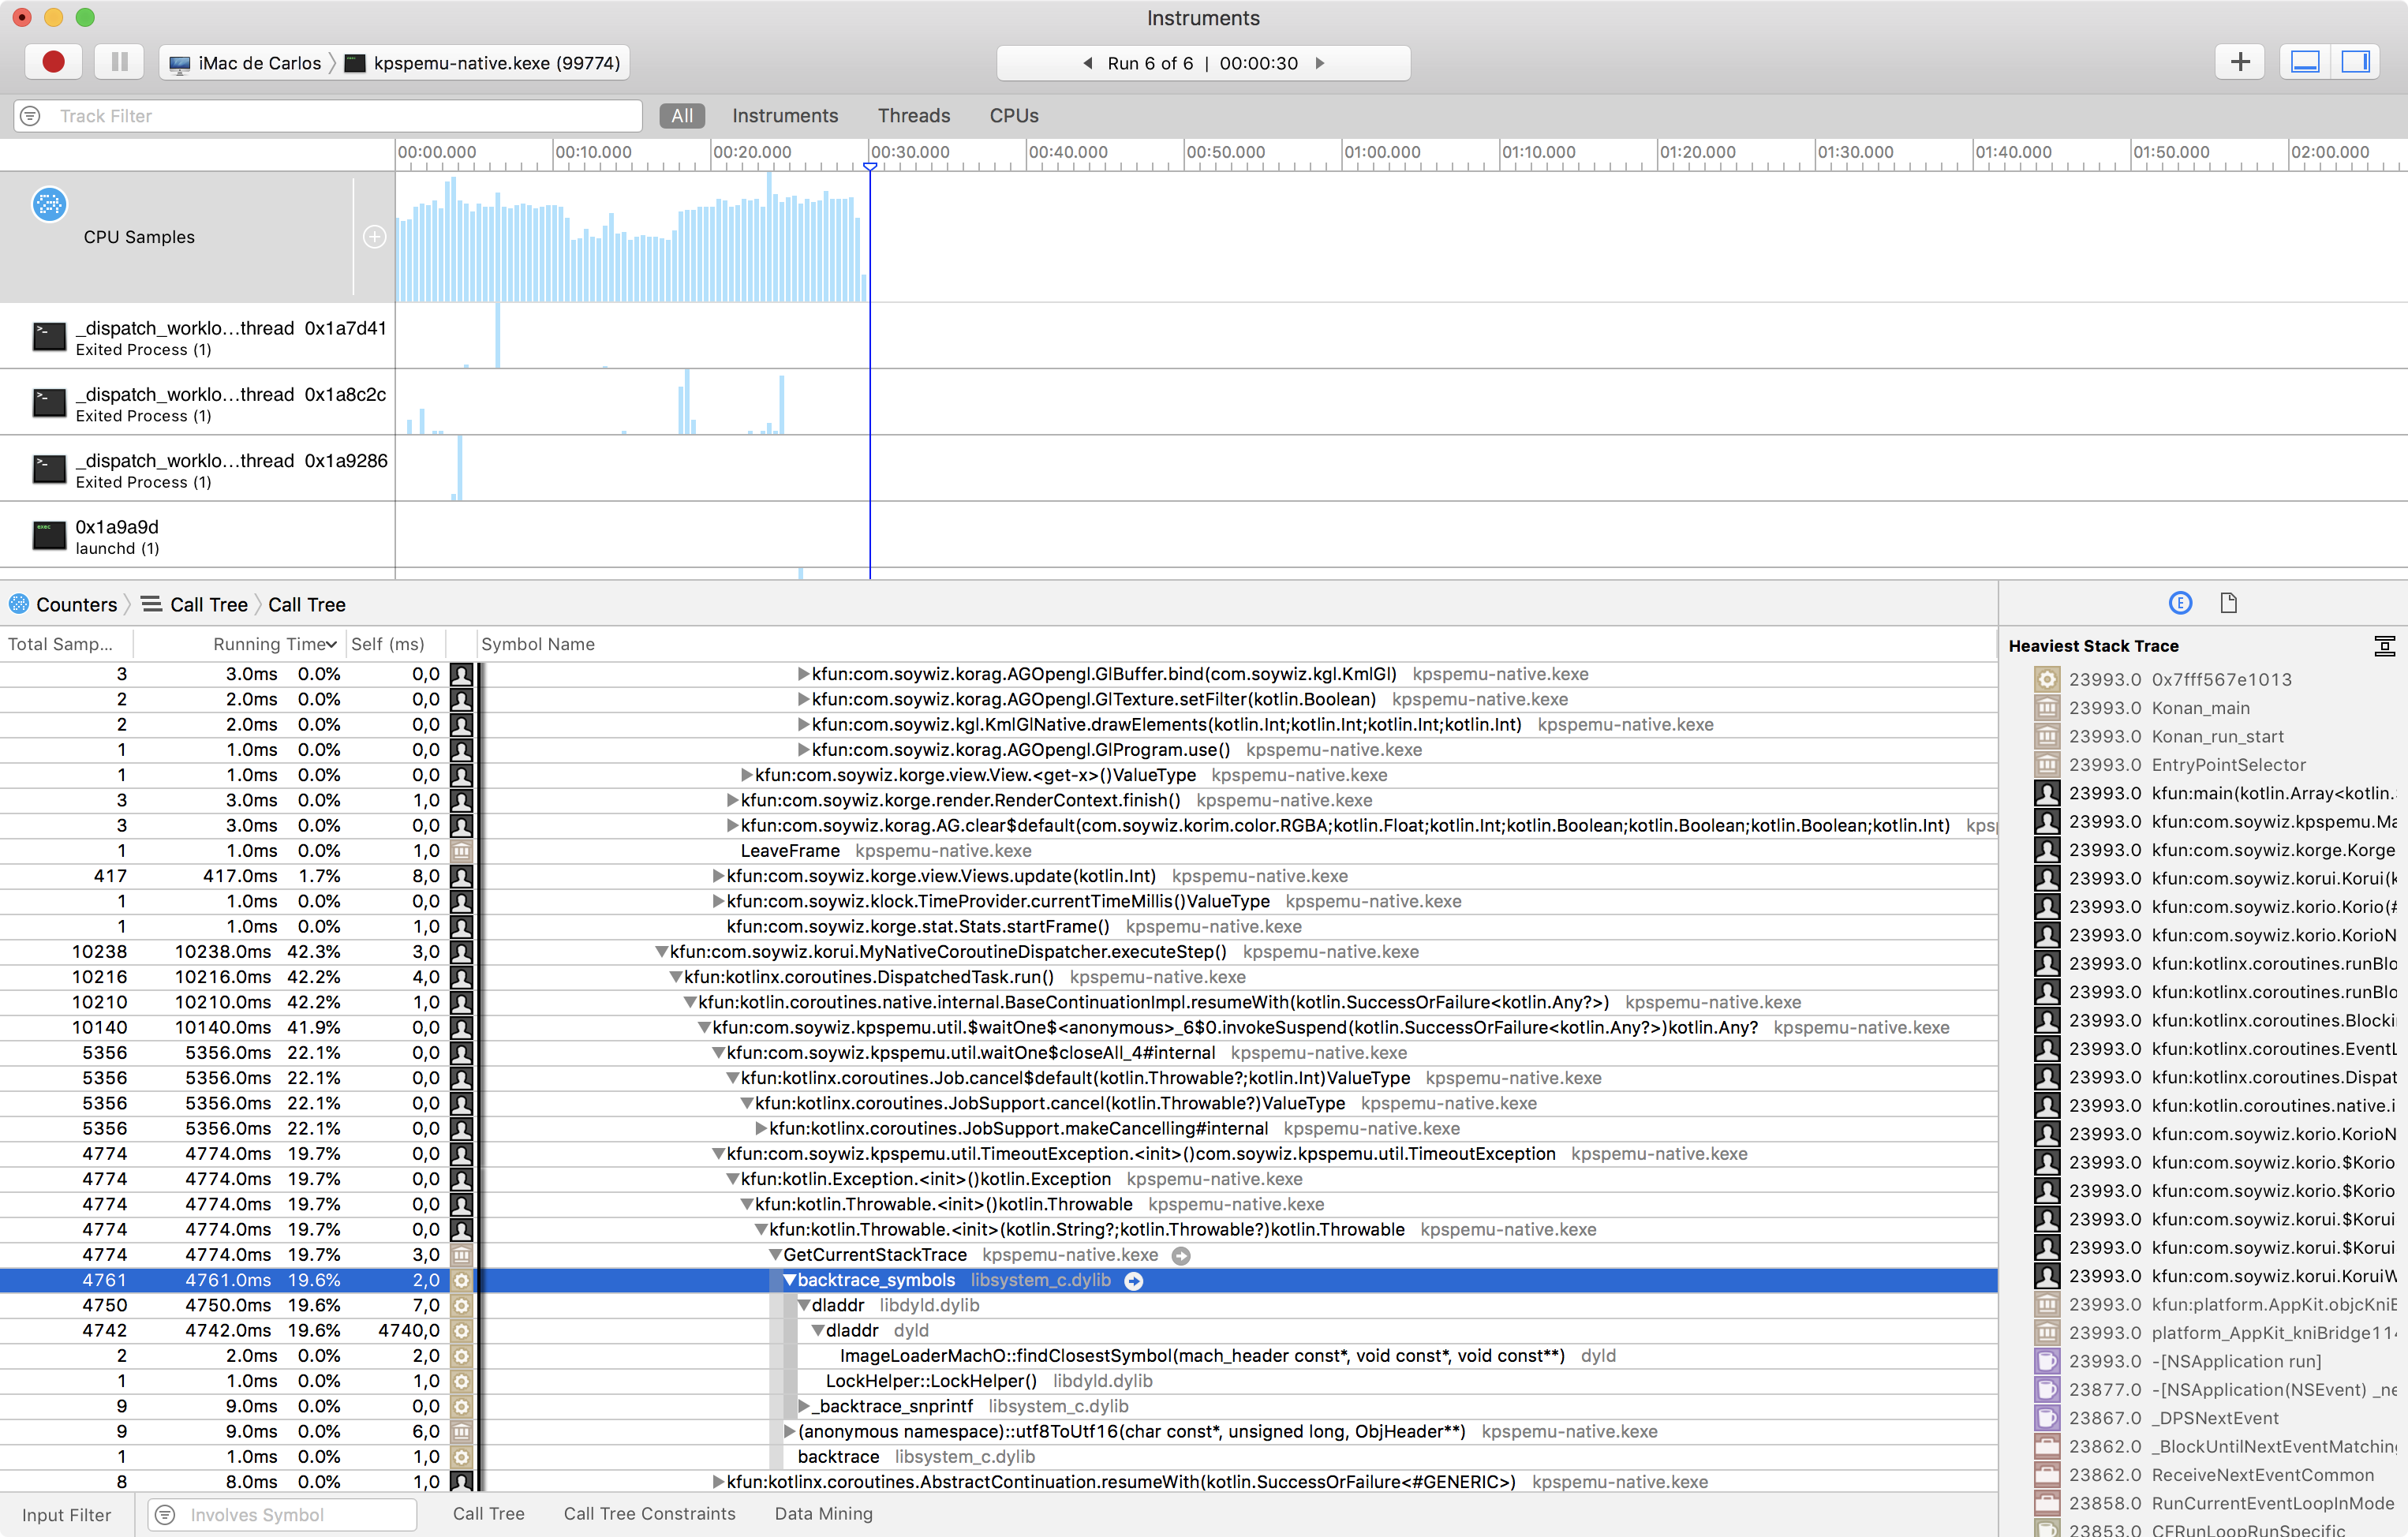Click the plus circle on CPU Samples track
The image size is (2408, 1537).
tap(374, 237)
